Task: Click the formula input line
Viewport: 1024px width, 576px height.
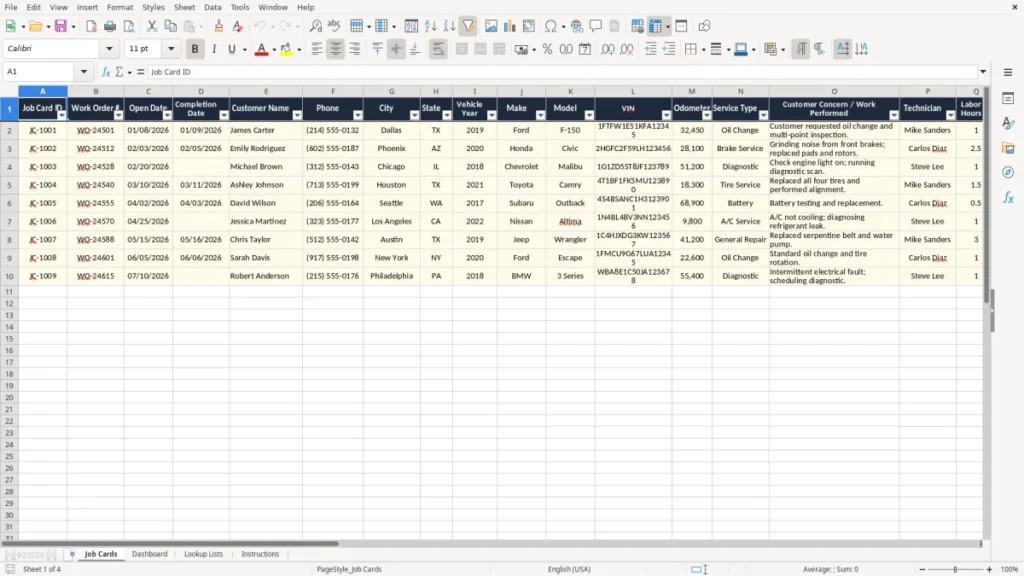Action: [562, 72]
